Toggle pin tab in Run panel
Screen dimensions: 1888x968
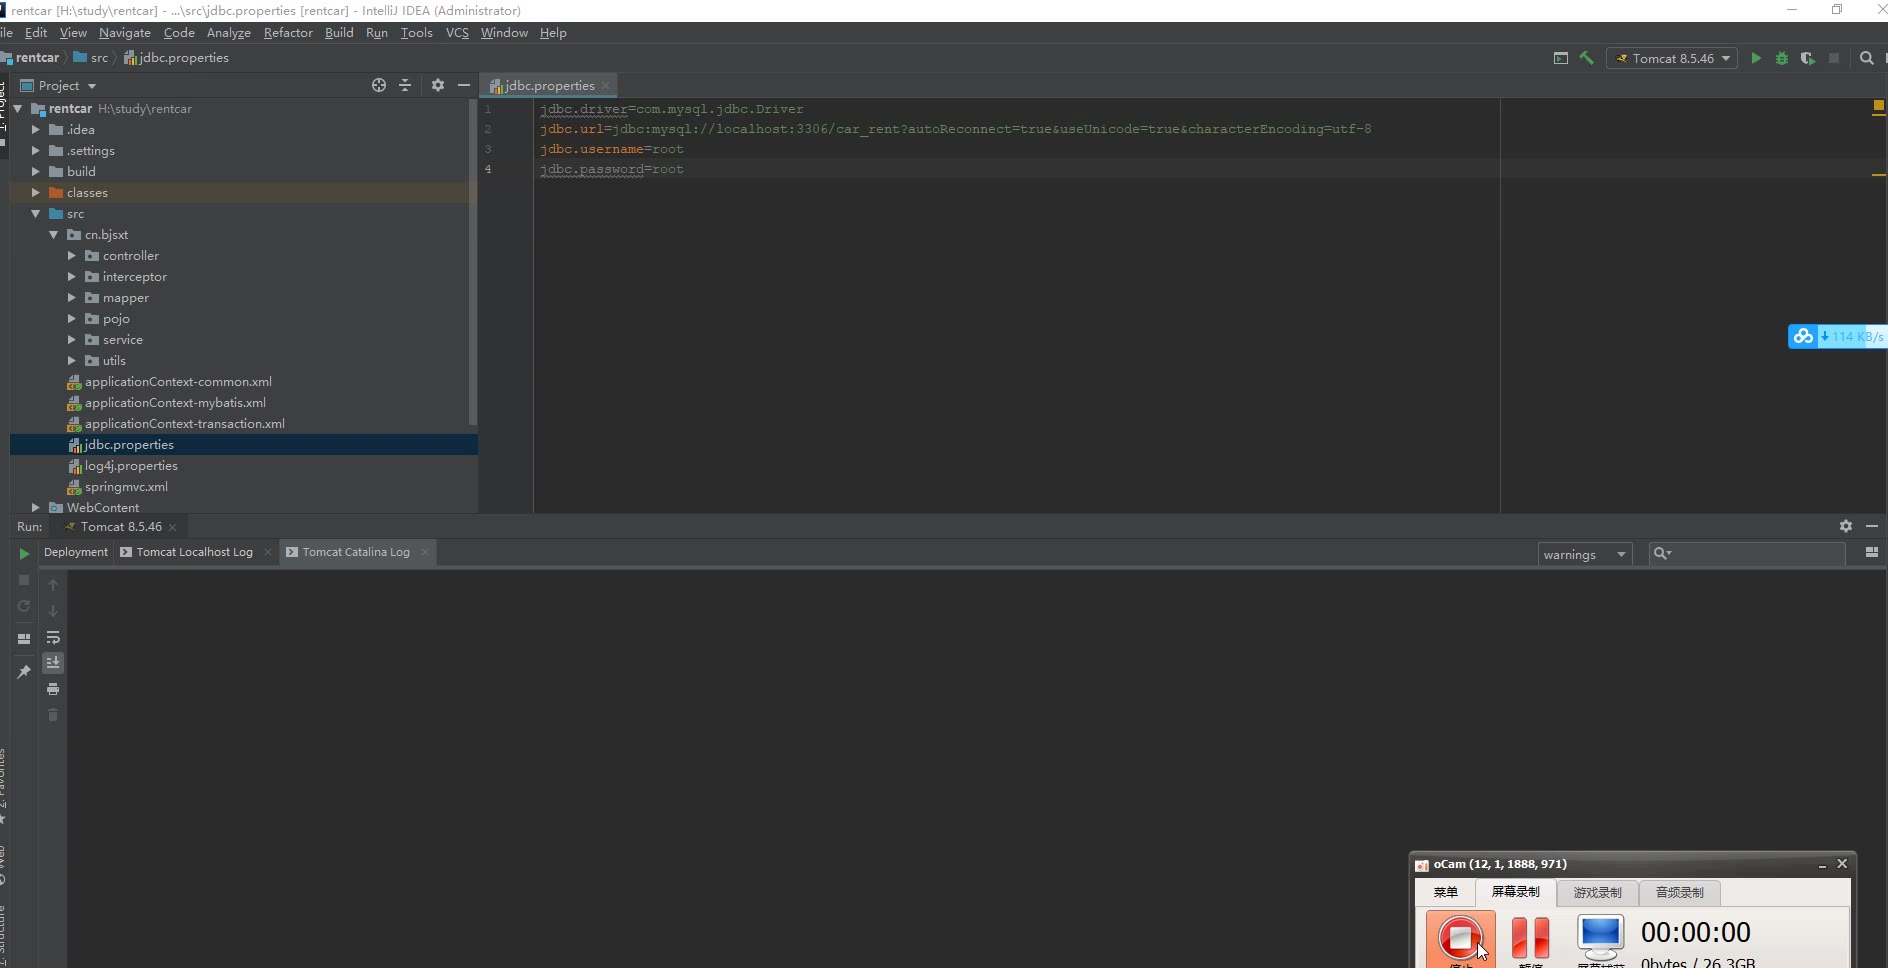[24, 672]
